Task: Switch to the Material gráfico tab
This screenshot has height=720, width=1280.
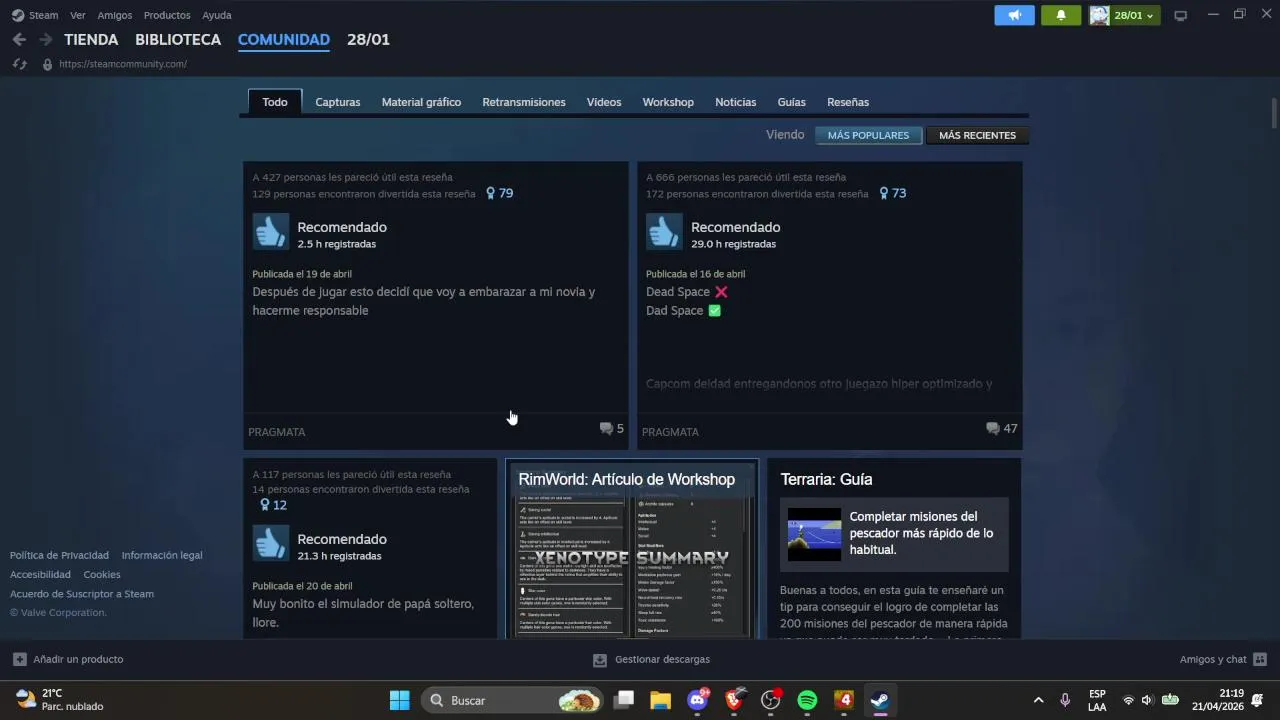Action: pos(421,102)
